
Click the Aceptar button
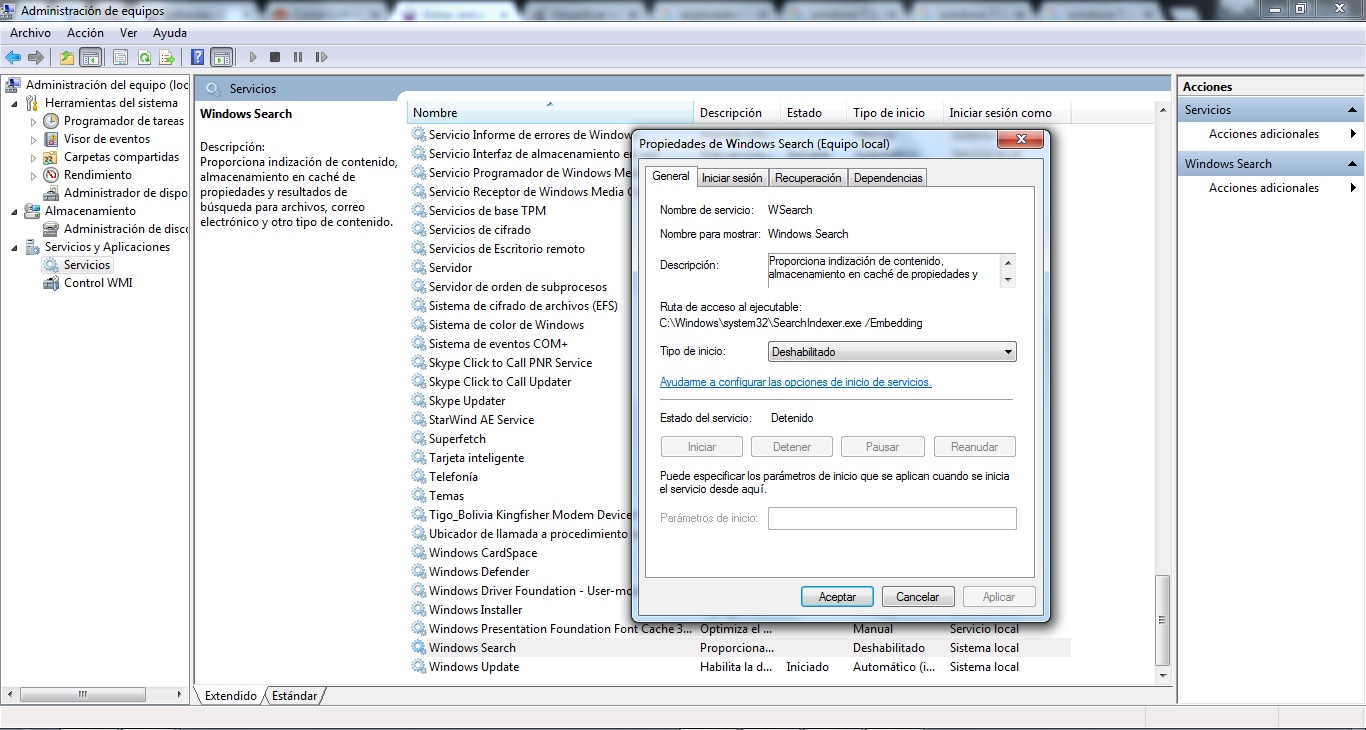point(837,597)
